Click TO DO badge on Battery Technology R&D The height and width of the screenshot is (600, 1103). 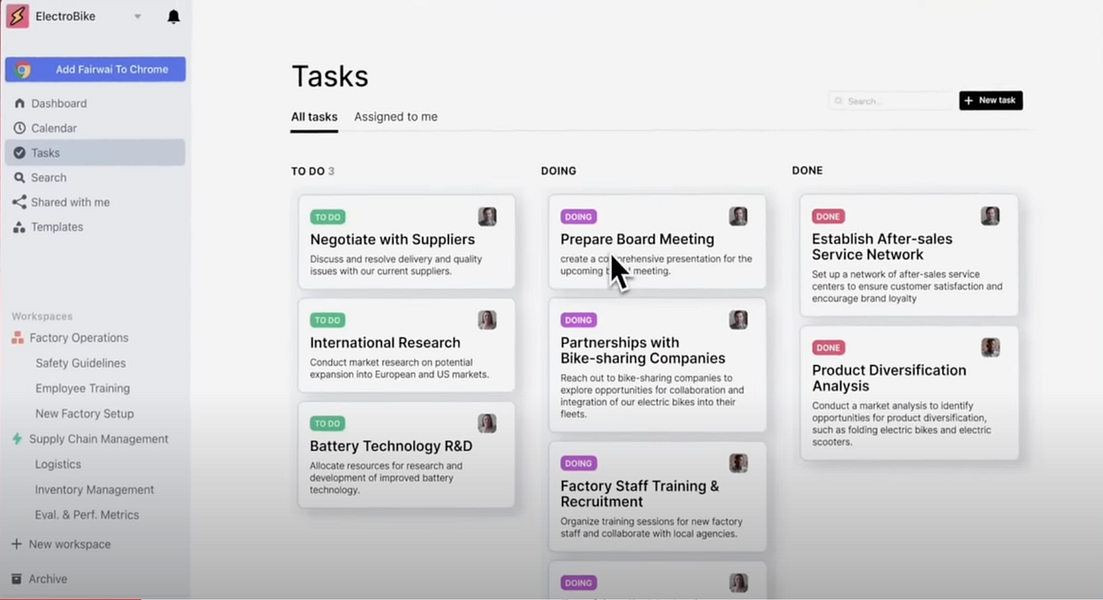(x=328, y=423)
